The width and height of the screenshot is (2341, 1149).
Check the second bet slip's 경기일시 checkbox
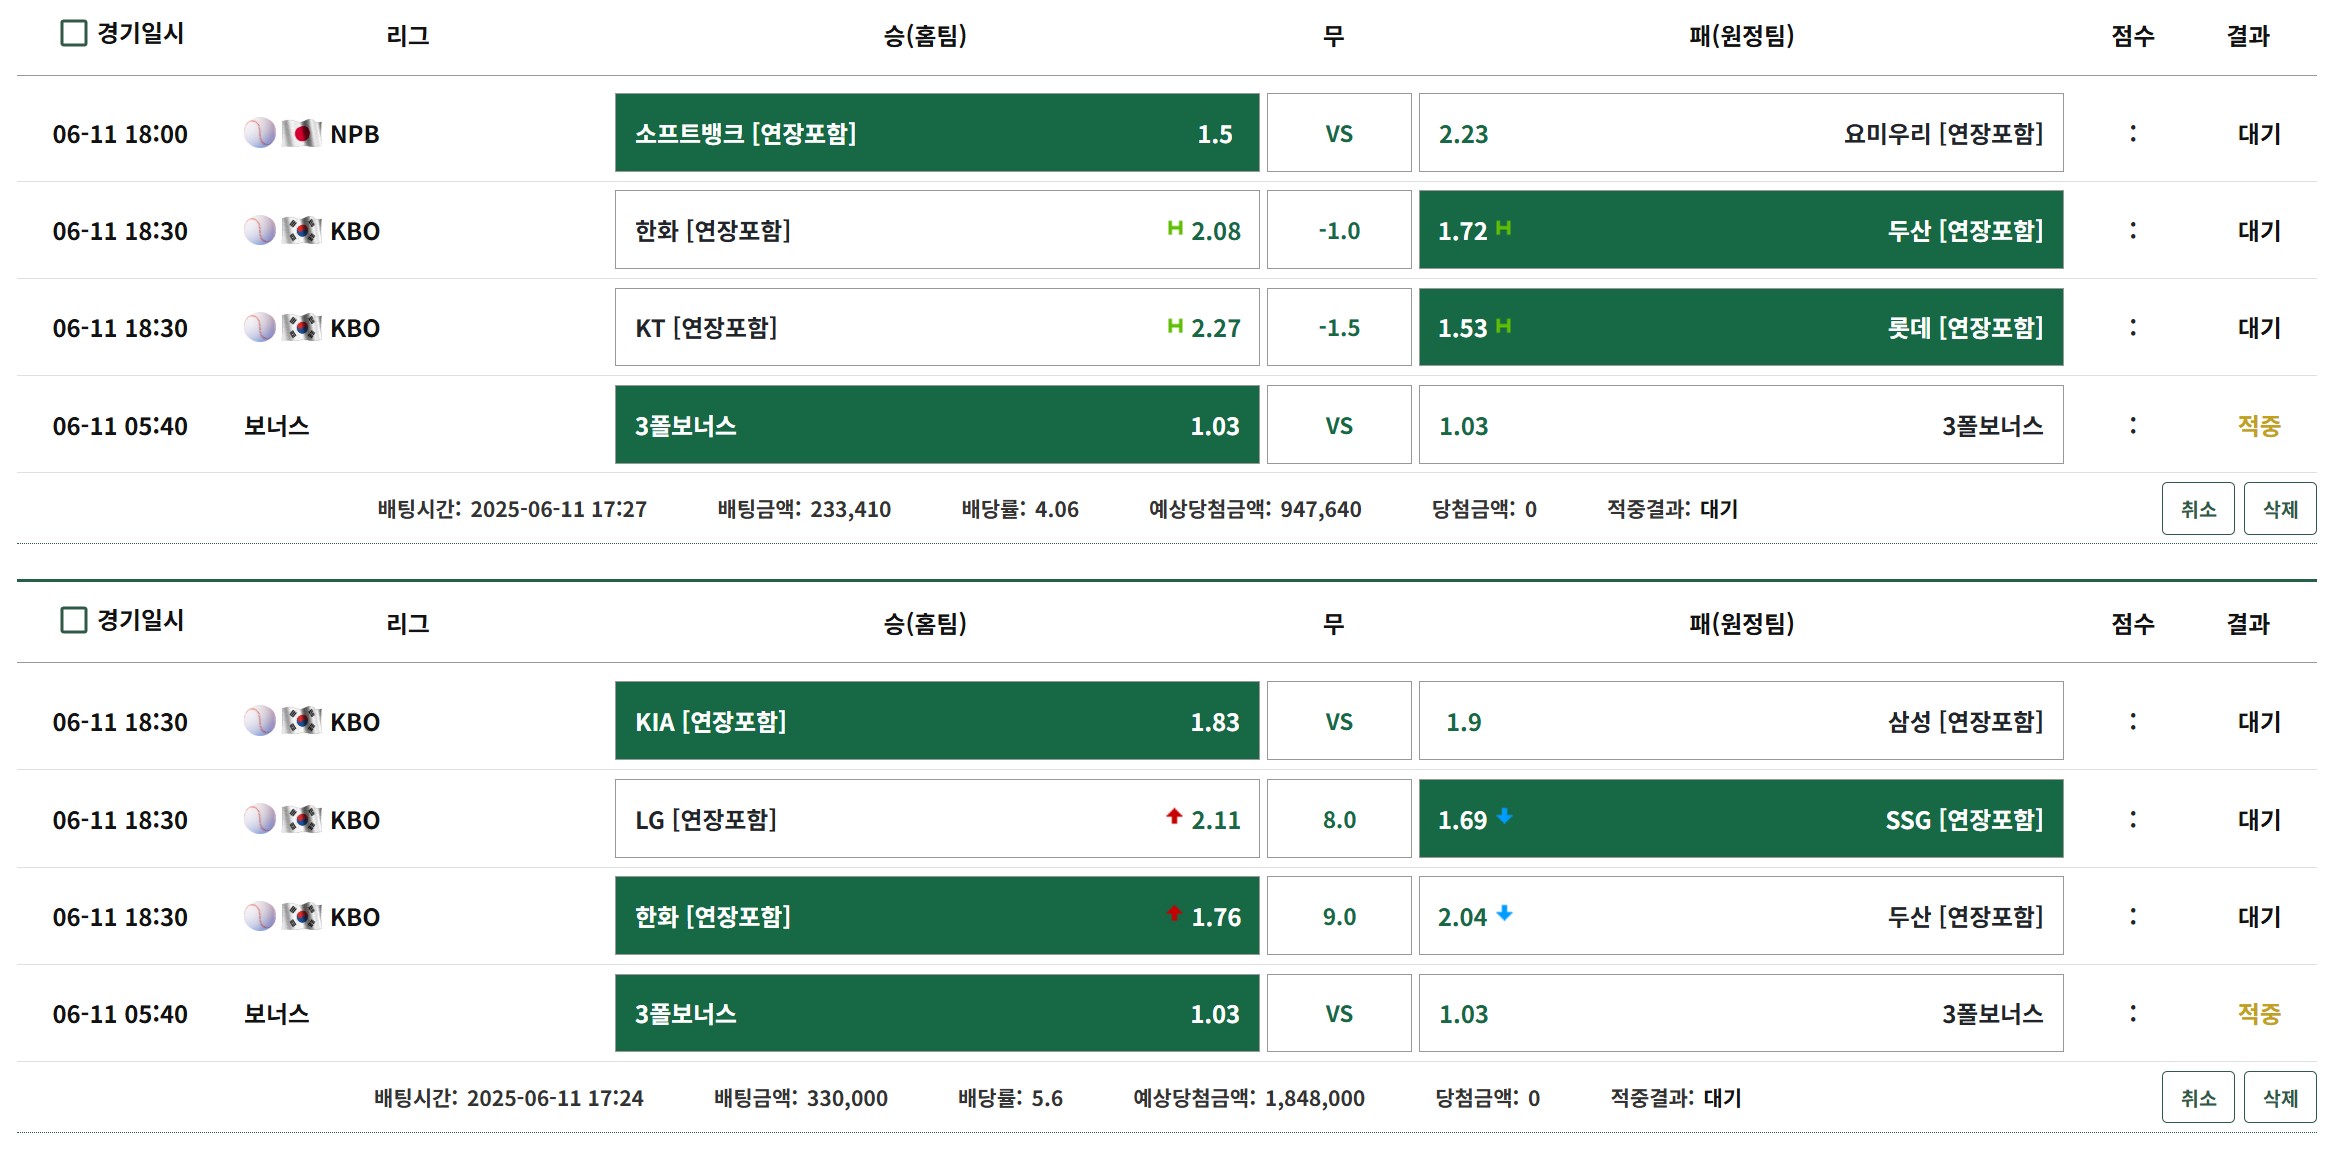74,620
